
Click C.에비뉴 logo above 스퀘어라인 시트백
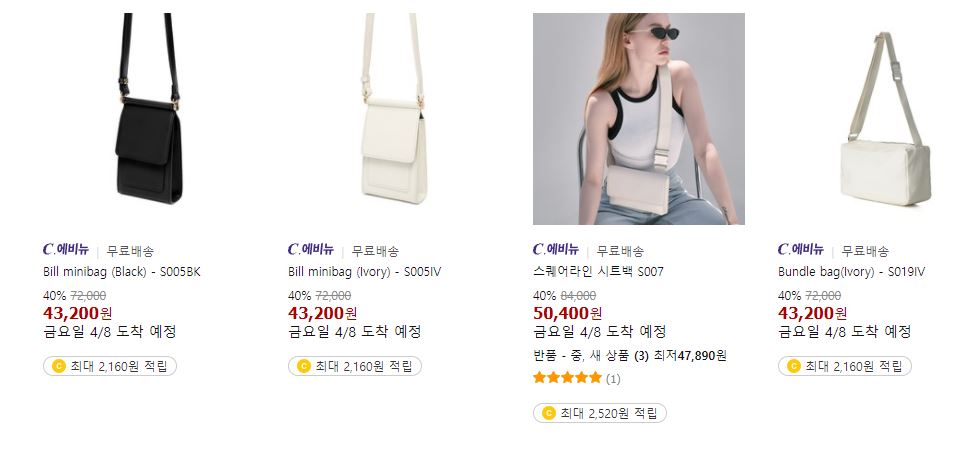click(556, 250)
